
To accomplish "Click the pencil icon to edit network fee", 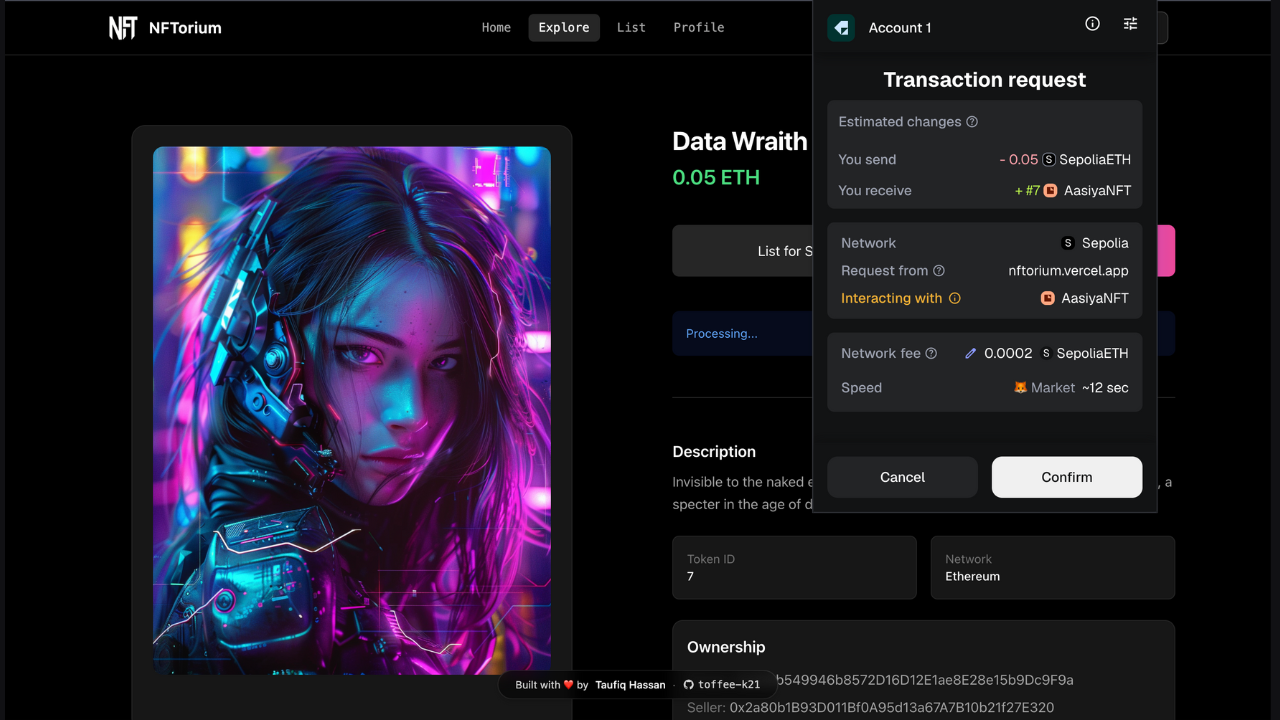I will (x=969, y=353).
